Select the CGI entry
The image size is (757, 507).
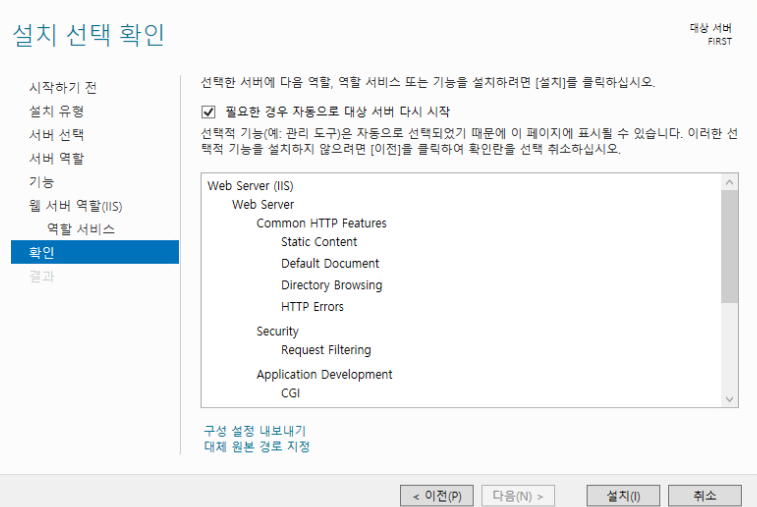291,393
